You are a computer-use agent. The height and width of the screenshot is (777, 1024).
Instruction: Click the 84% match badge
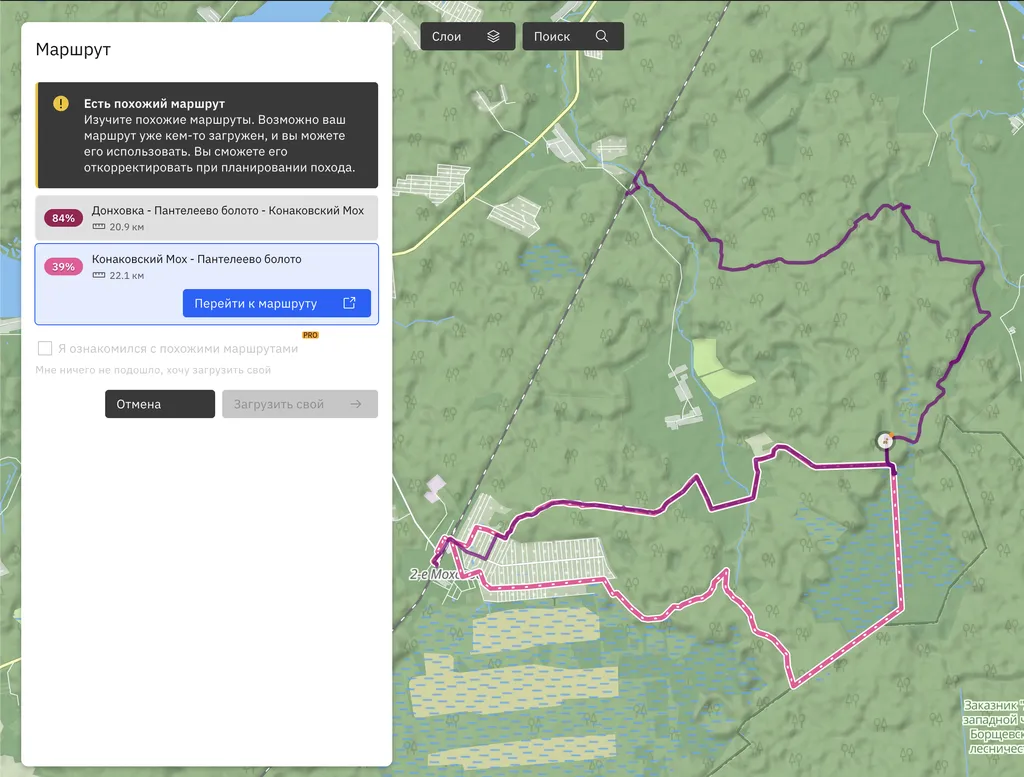point(63,218)
